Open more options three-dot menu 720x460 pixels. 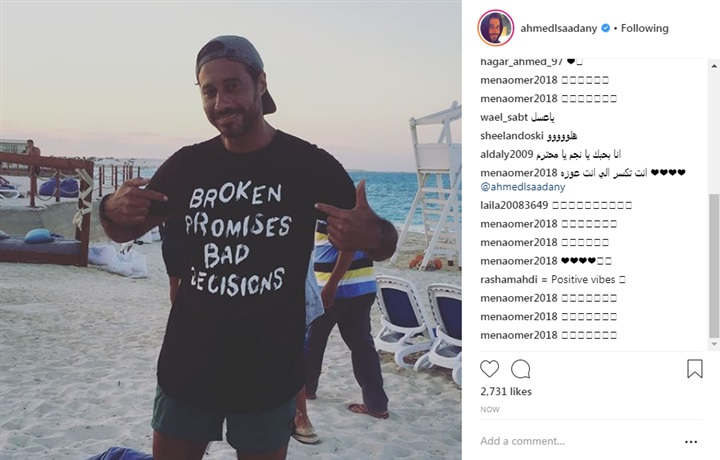click(x=691, y=442)
